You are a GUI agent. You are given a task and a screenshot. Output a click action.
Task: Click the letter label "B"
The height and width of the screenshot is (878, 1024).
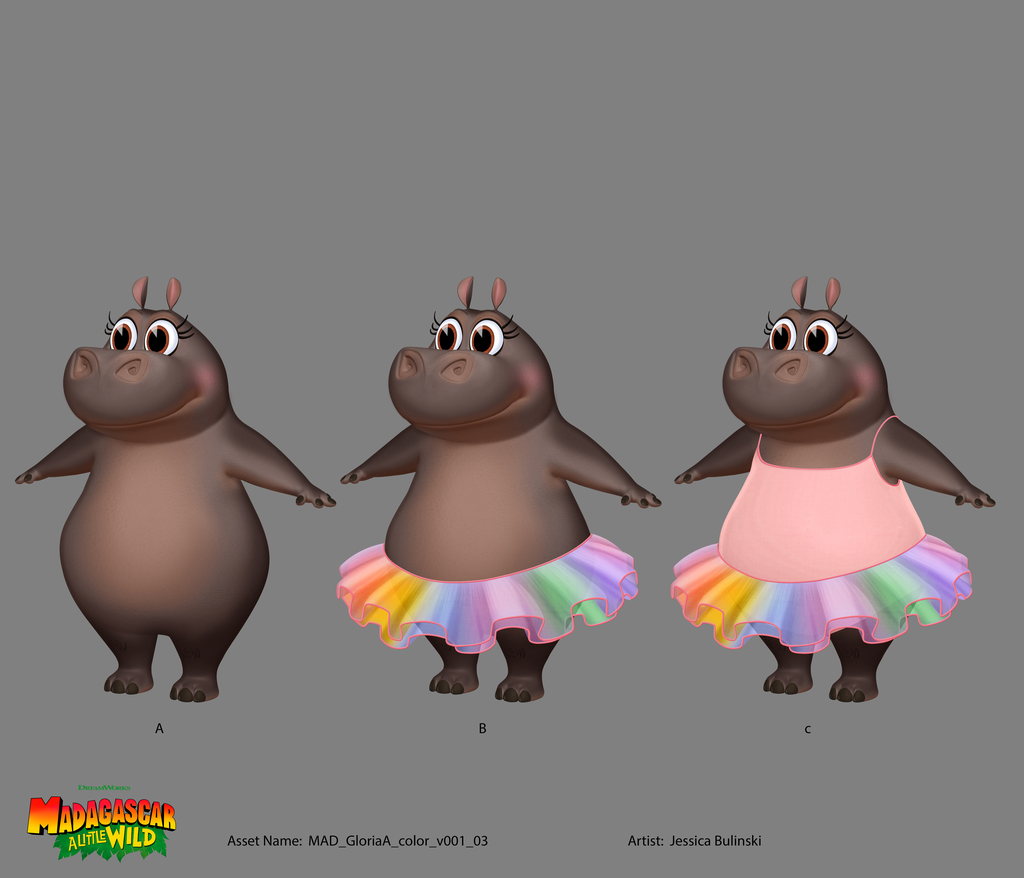[483, 728]
